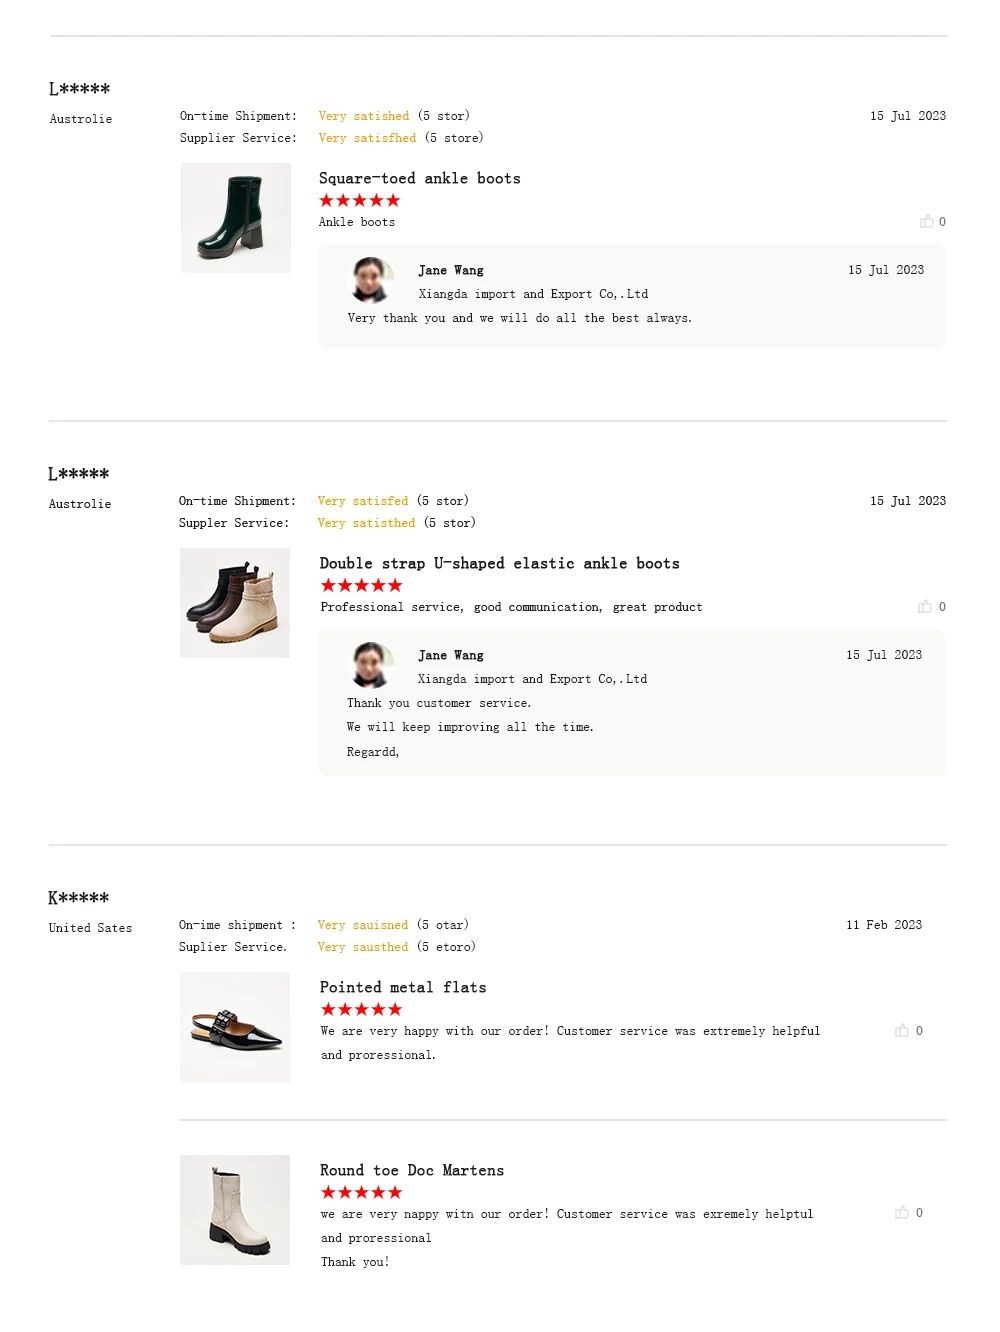Click Jane Wang's name in the first reply
The image size is (1000, 1332).
[451, 270]
